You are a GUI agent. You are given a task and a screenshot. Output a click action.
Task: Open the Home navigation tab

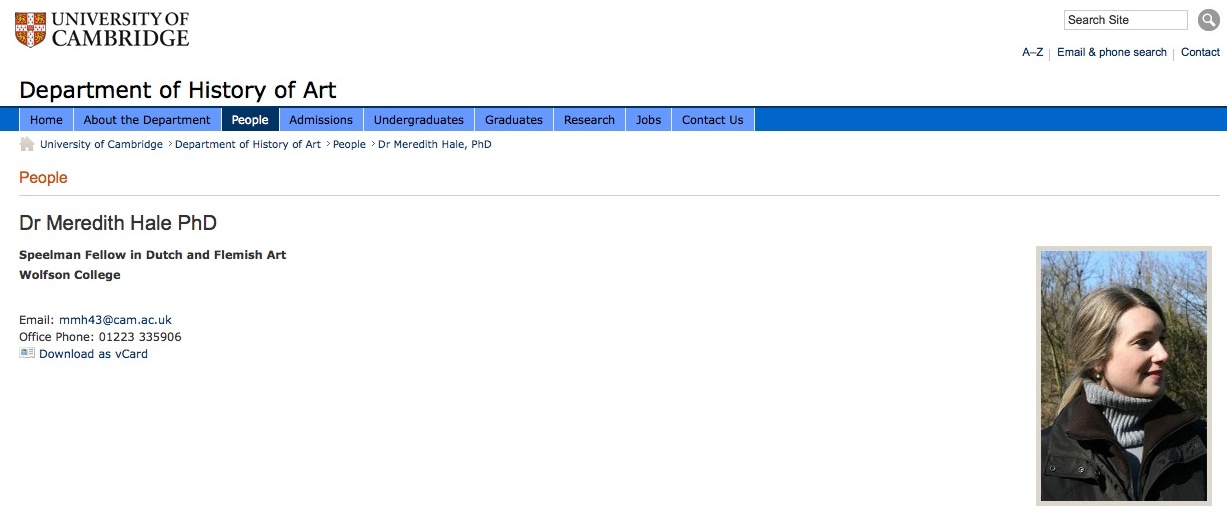click(x=46, y=120)
